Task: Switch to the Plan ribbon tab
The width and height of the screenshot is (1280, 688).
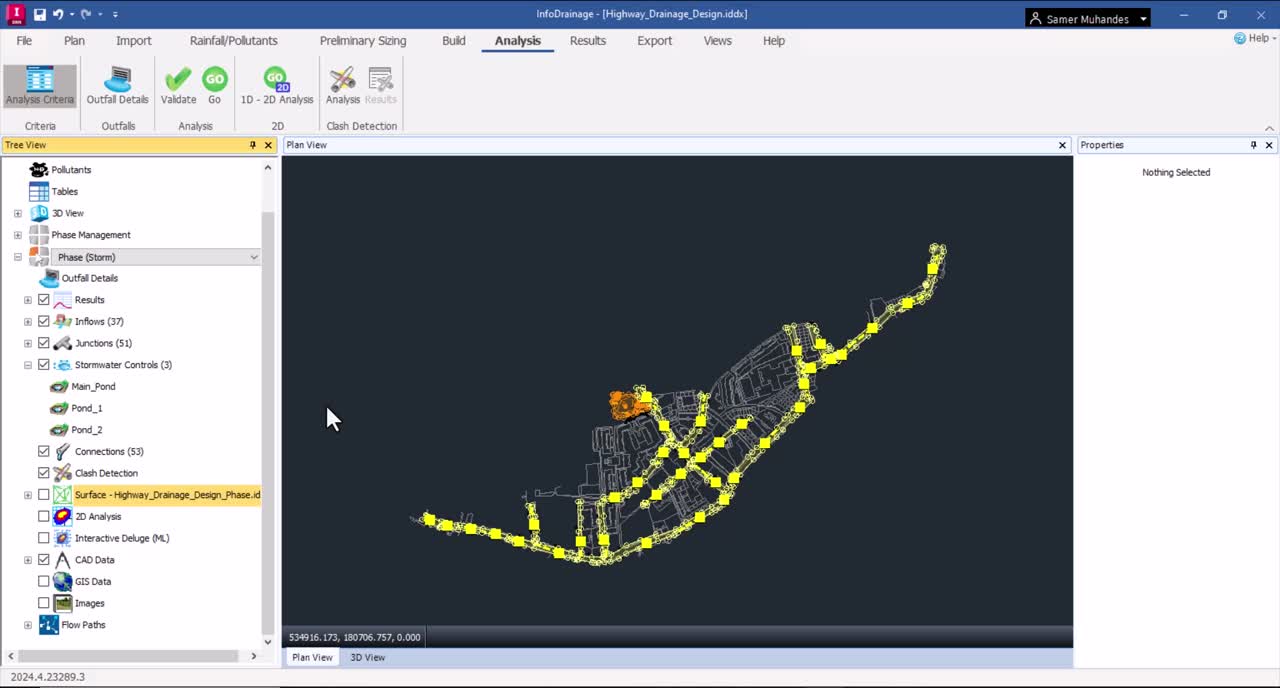Action: point(74,41)
